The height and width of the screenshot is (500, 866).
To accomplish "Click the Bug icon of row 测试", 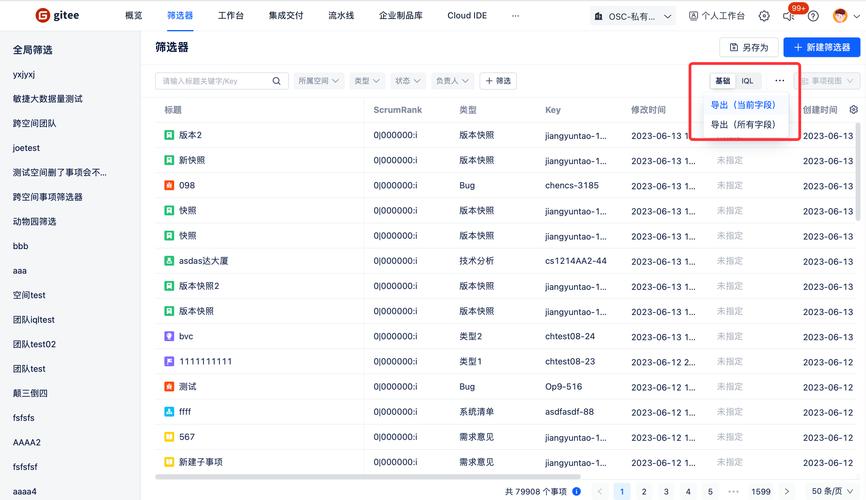I will (169, 386).
